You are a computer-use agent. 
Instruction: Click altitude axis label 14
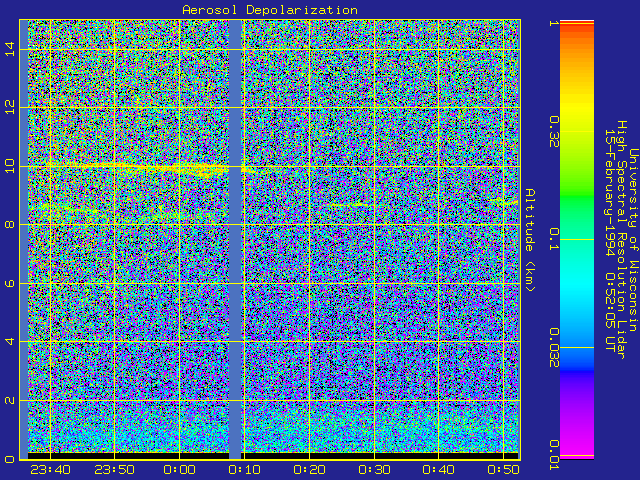pos(9,49)
